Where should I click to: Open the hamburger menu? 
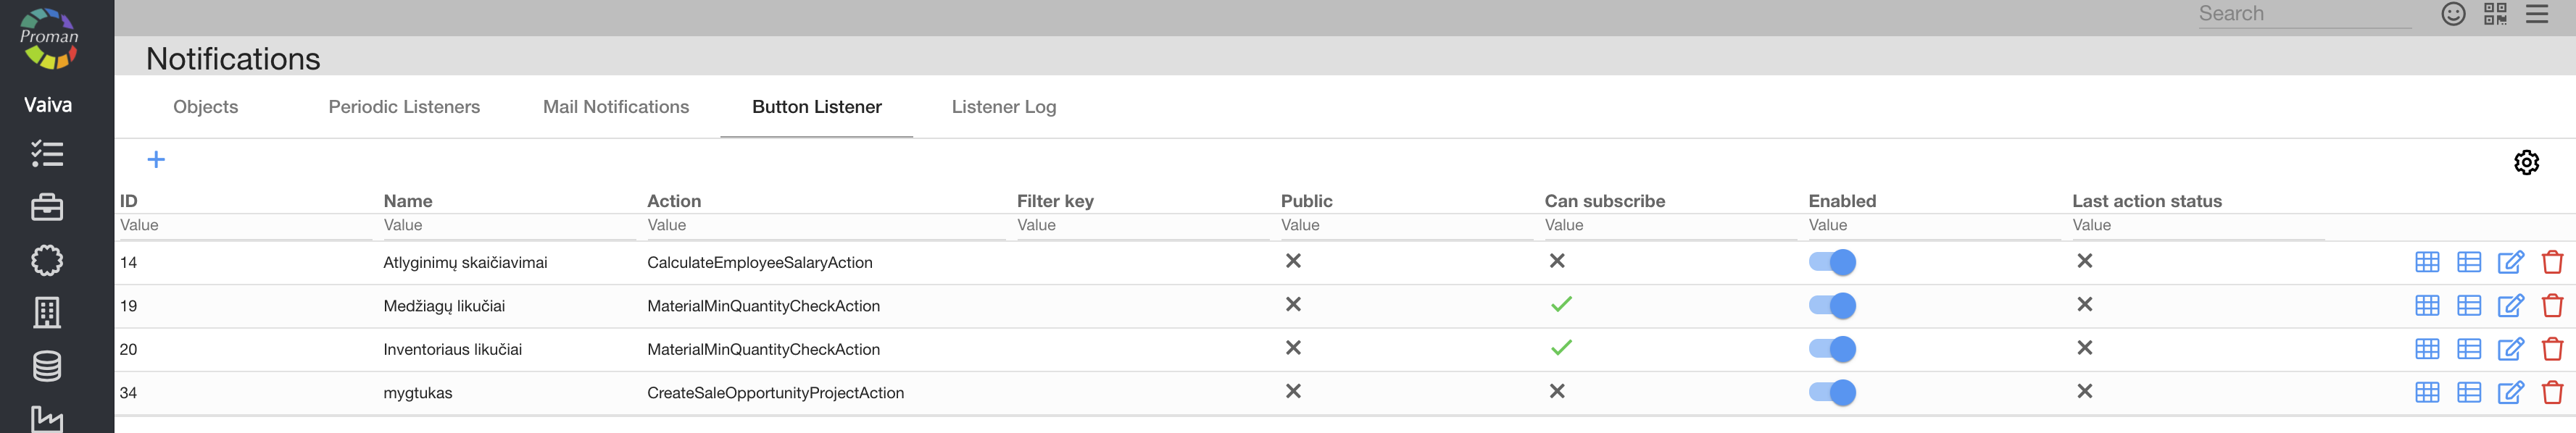tap(2537, 14)
